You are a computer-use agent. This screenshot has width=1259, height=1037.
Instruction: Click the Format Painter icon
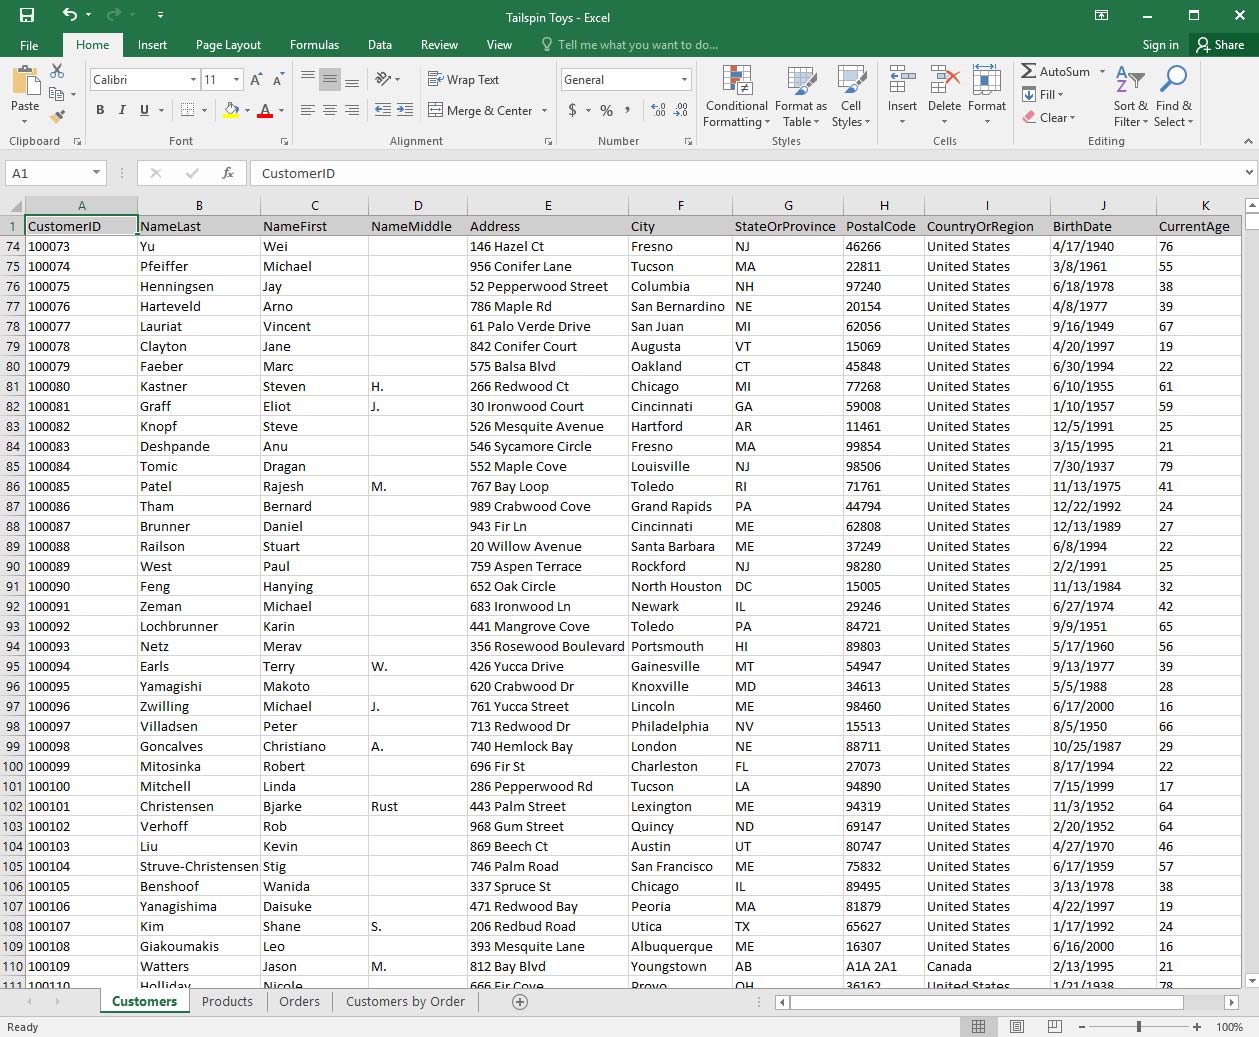57,118
